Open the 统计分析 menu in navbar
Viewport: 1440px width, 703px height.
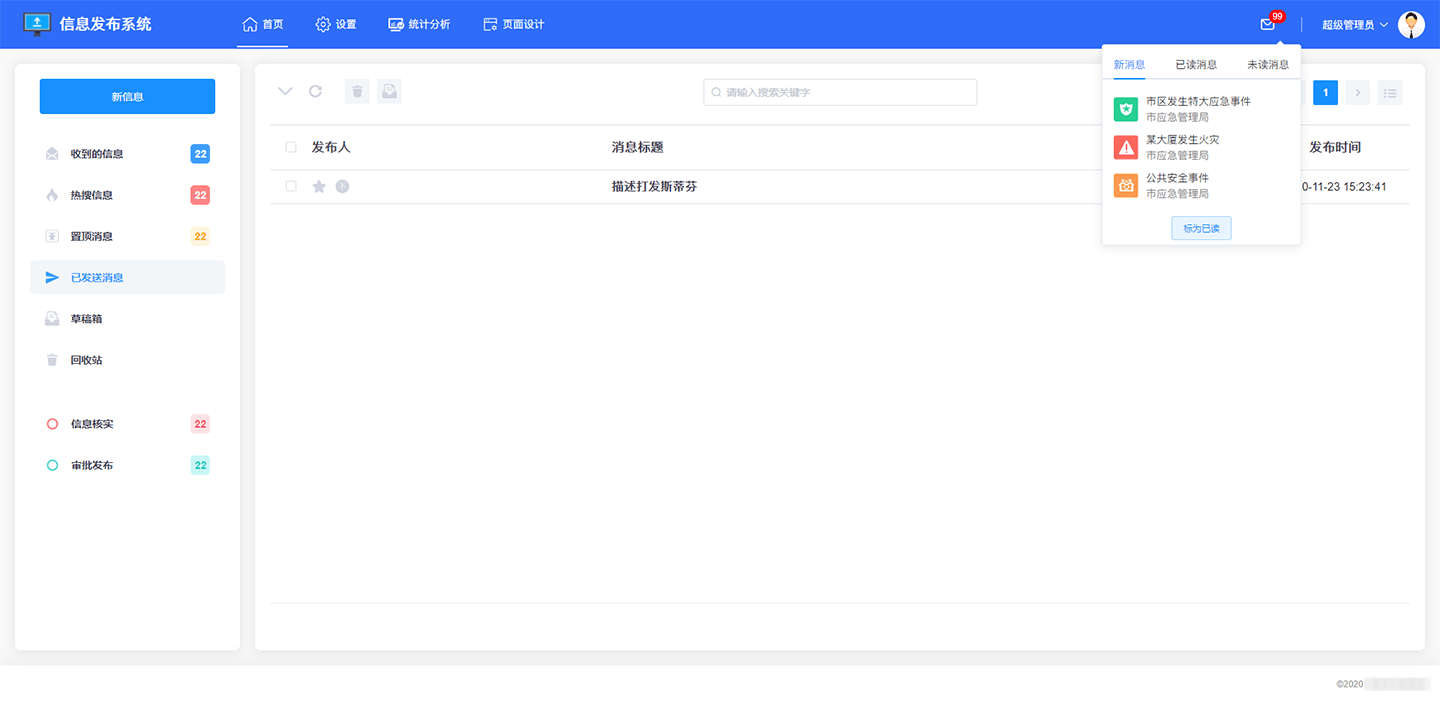click(x=419, y=24)
